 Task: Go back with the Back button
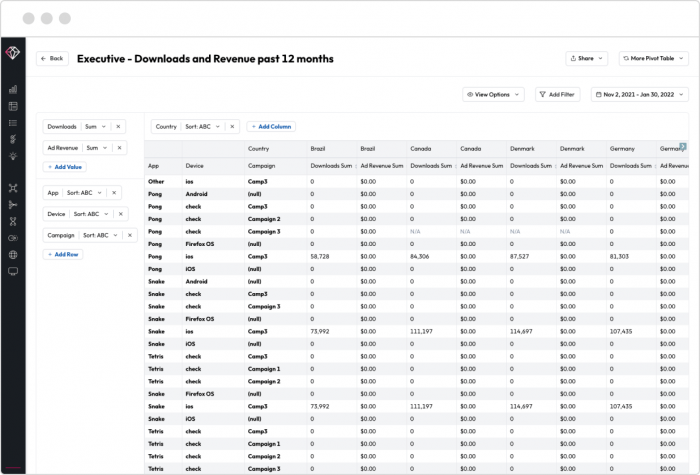(x=52, y=58)
